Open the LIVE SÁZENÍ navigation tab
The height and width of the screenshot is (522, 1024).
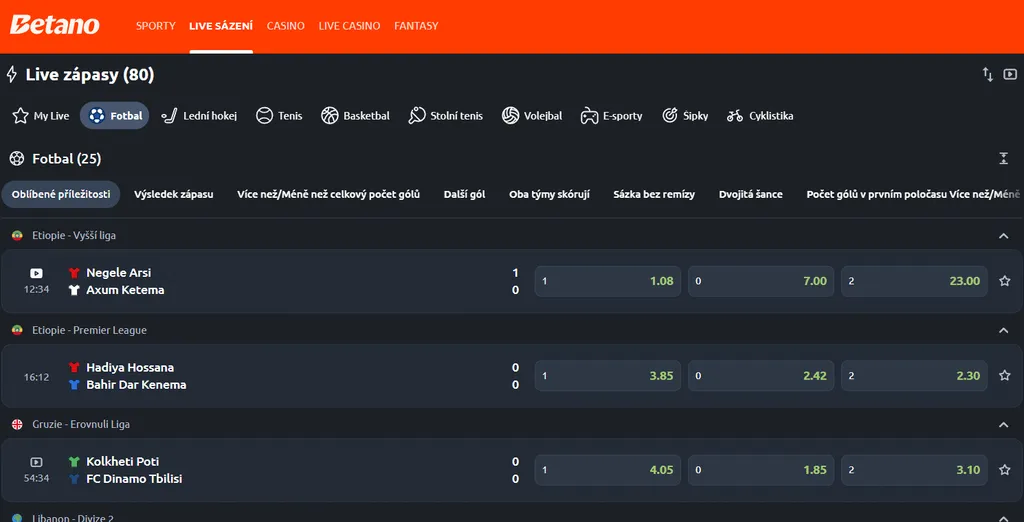tap(221, 25)
